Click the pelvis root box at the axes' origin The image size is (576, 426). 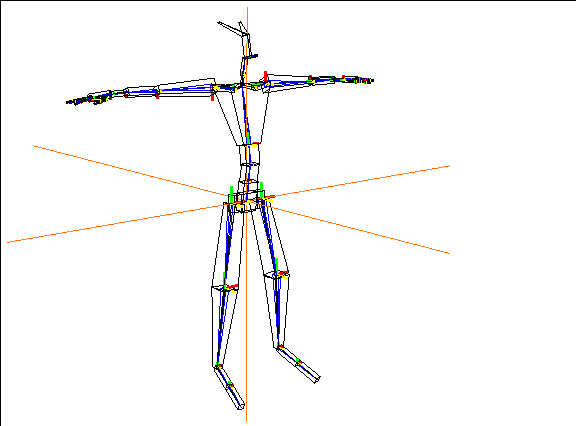[249, 201]
